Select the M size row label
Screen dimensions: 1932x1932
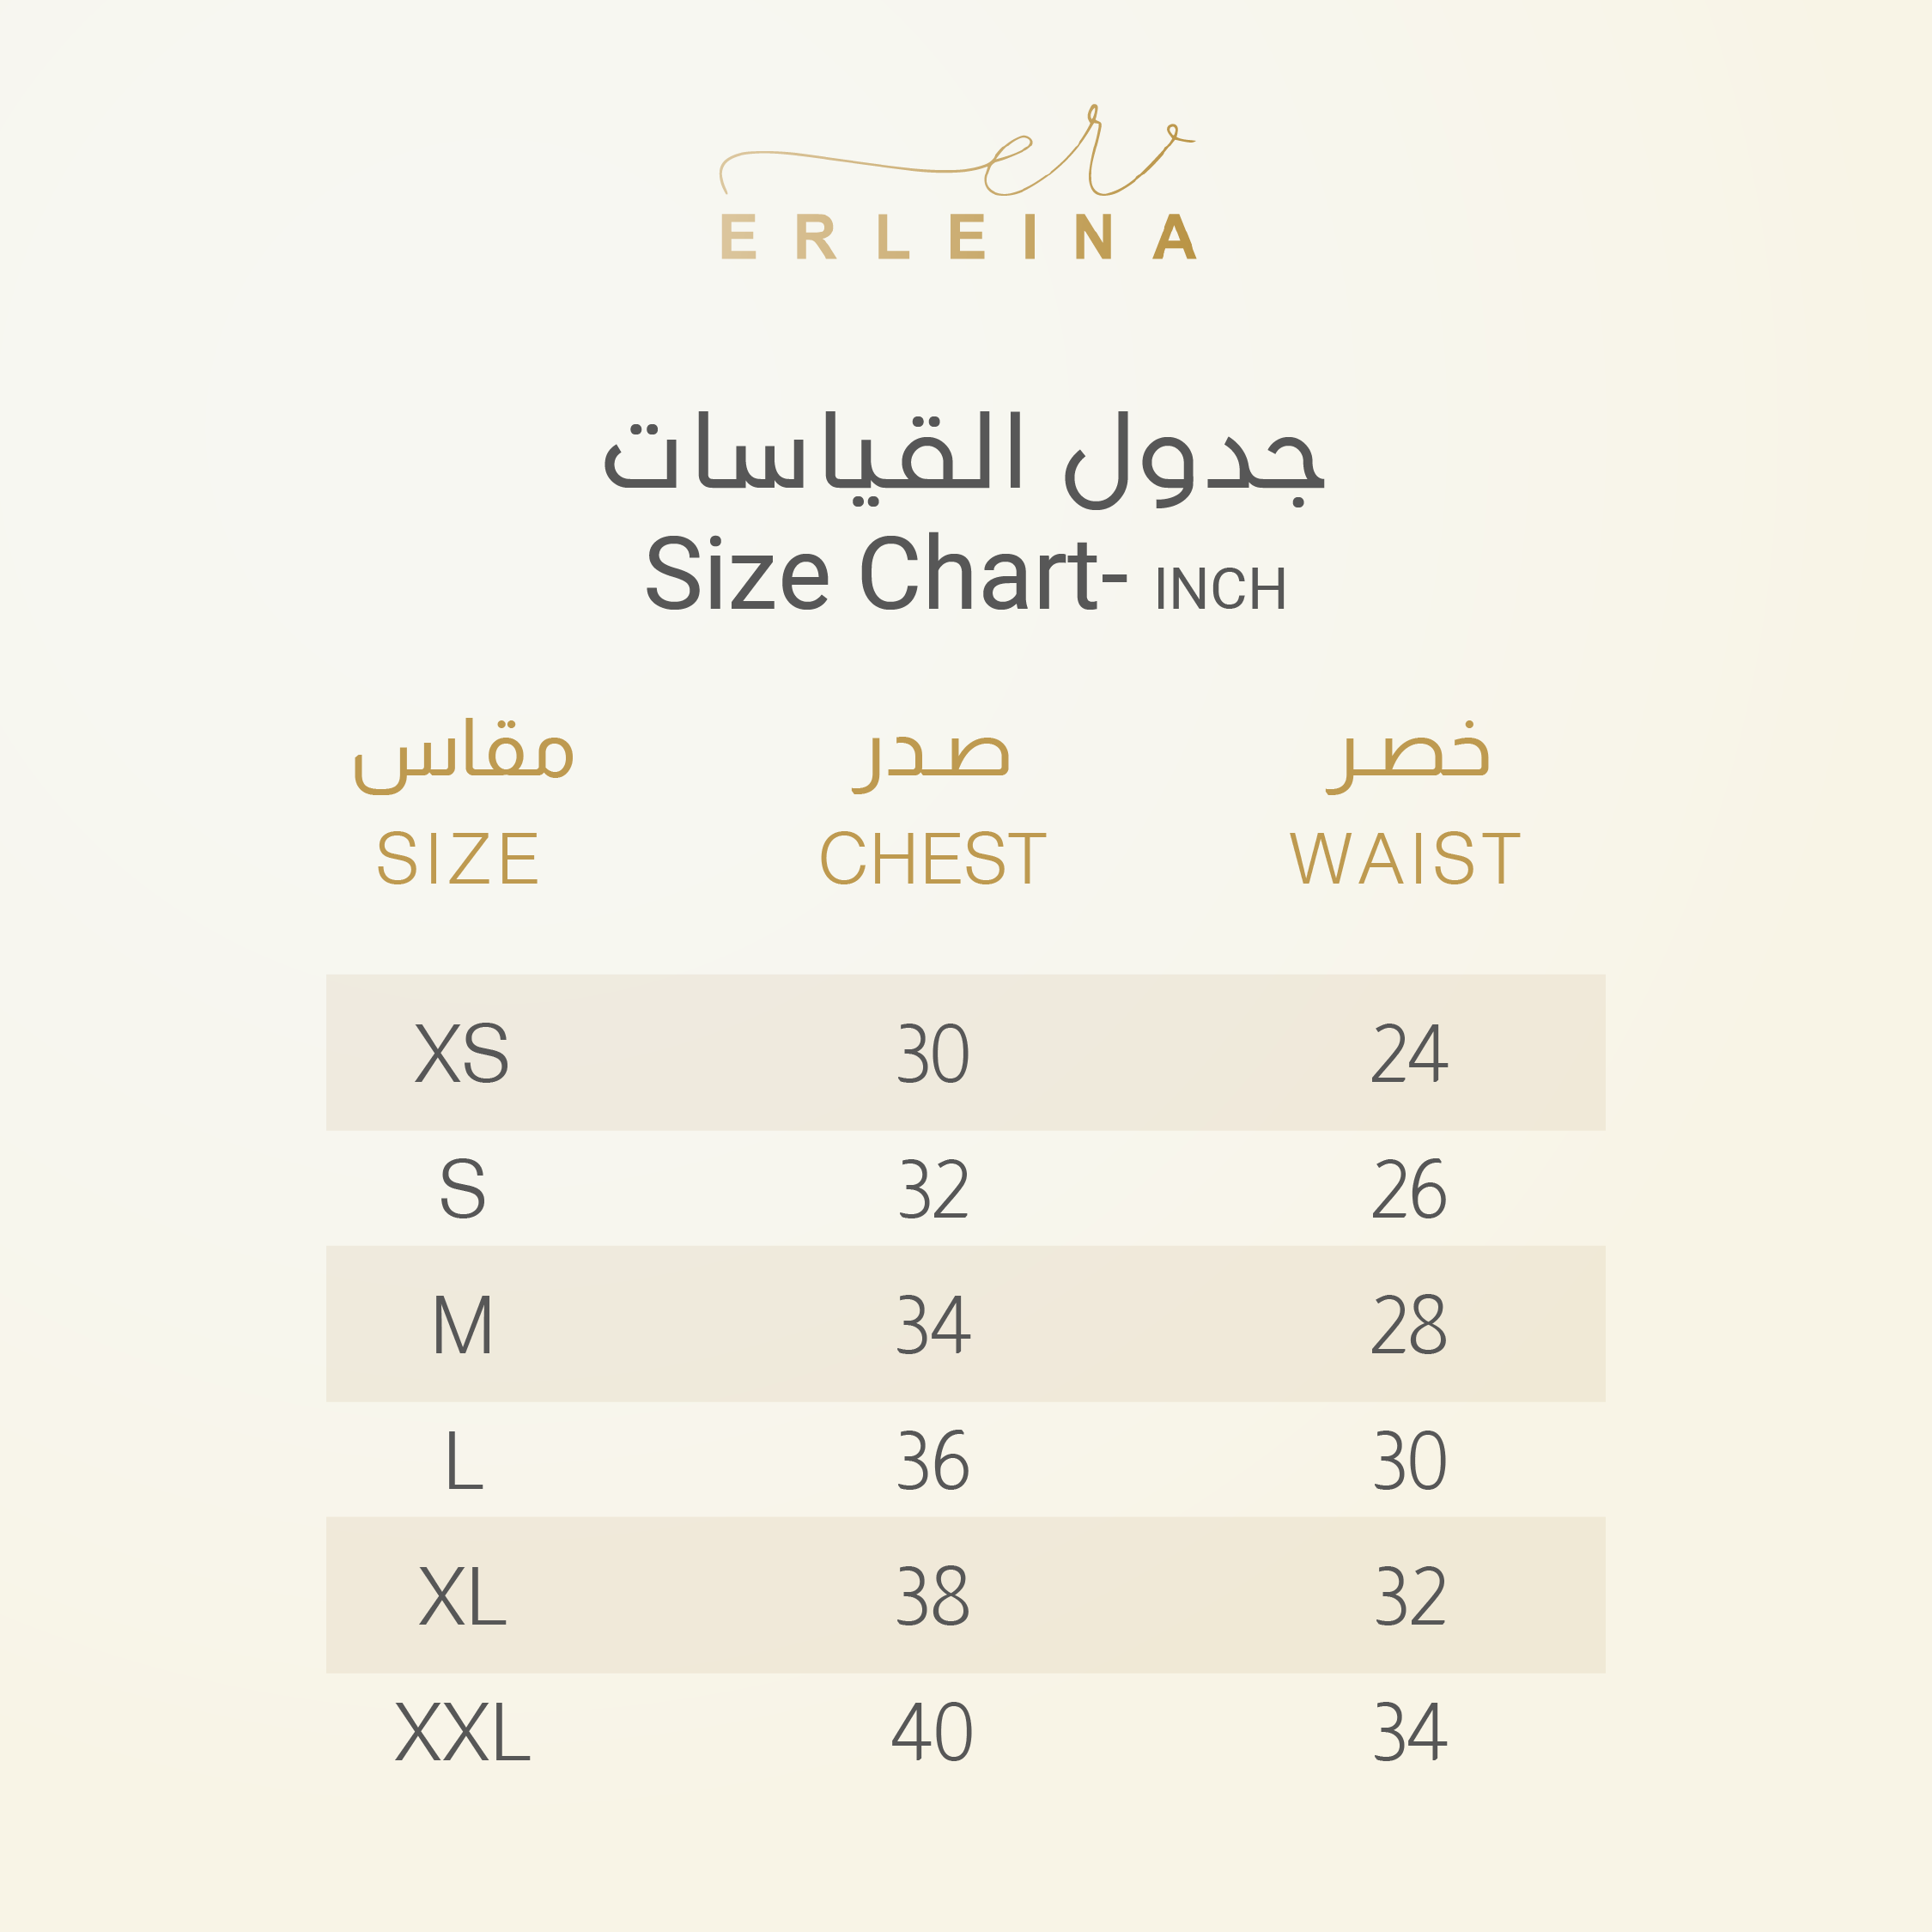pos(462,1326)
